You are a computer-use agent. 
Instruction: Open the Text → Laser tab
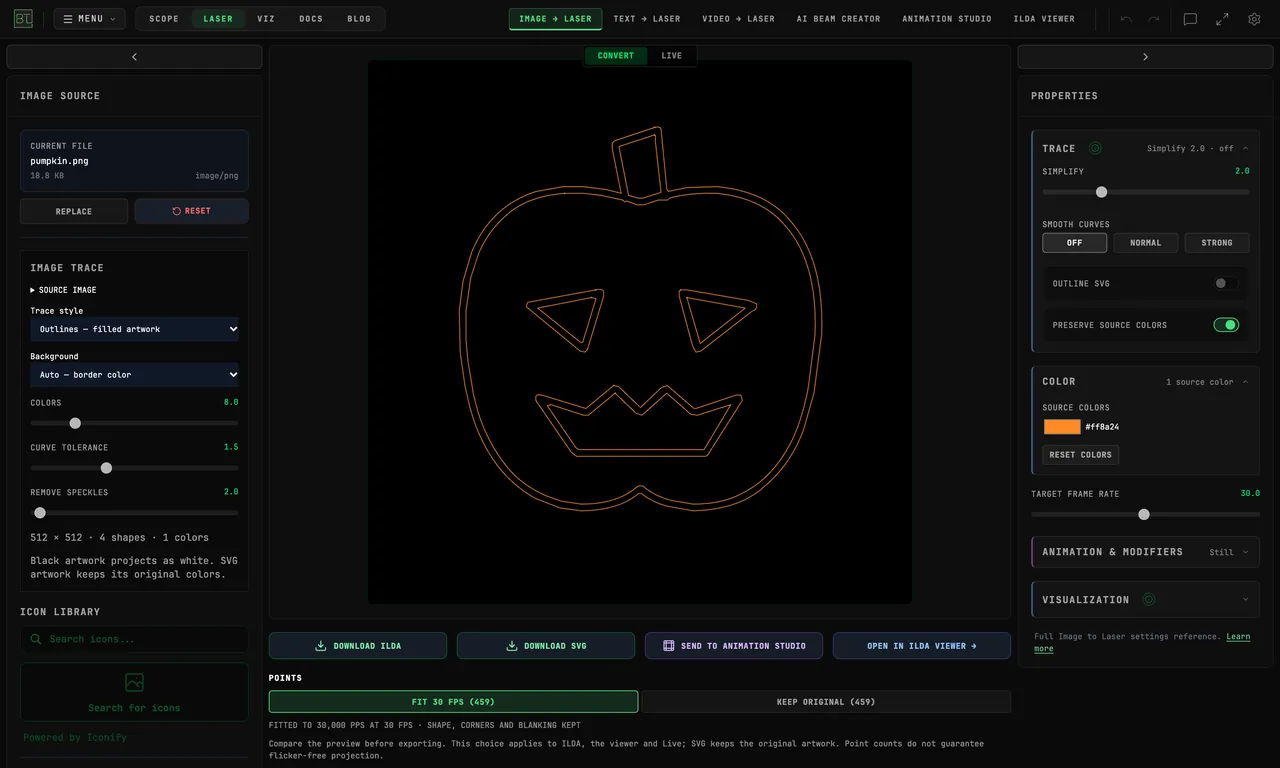[647, 19]
